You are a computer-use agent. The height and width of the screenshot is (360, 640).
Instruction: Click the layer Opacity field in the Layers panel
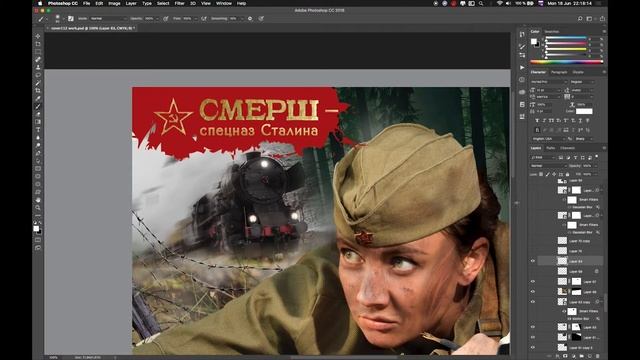(588, 166)
